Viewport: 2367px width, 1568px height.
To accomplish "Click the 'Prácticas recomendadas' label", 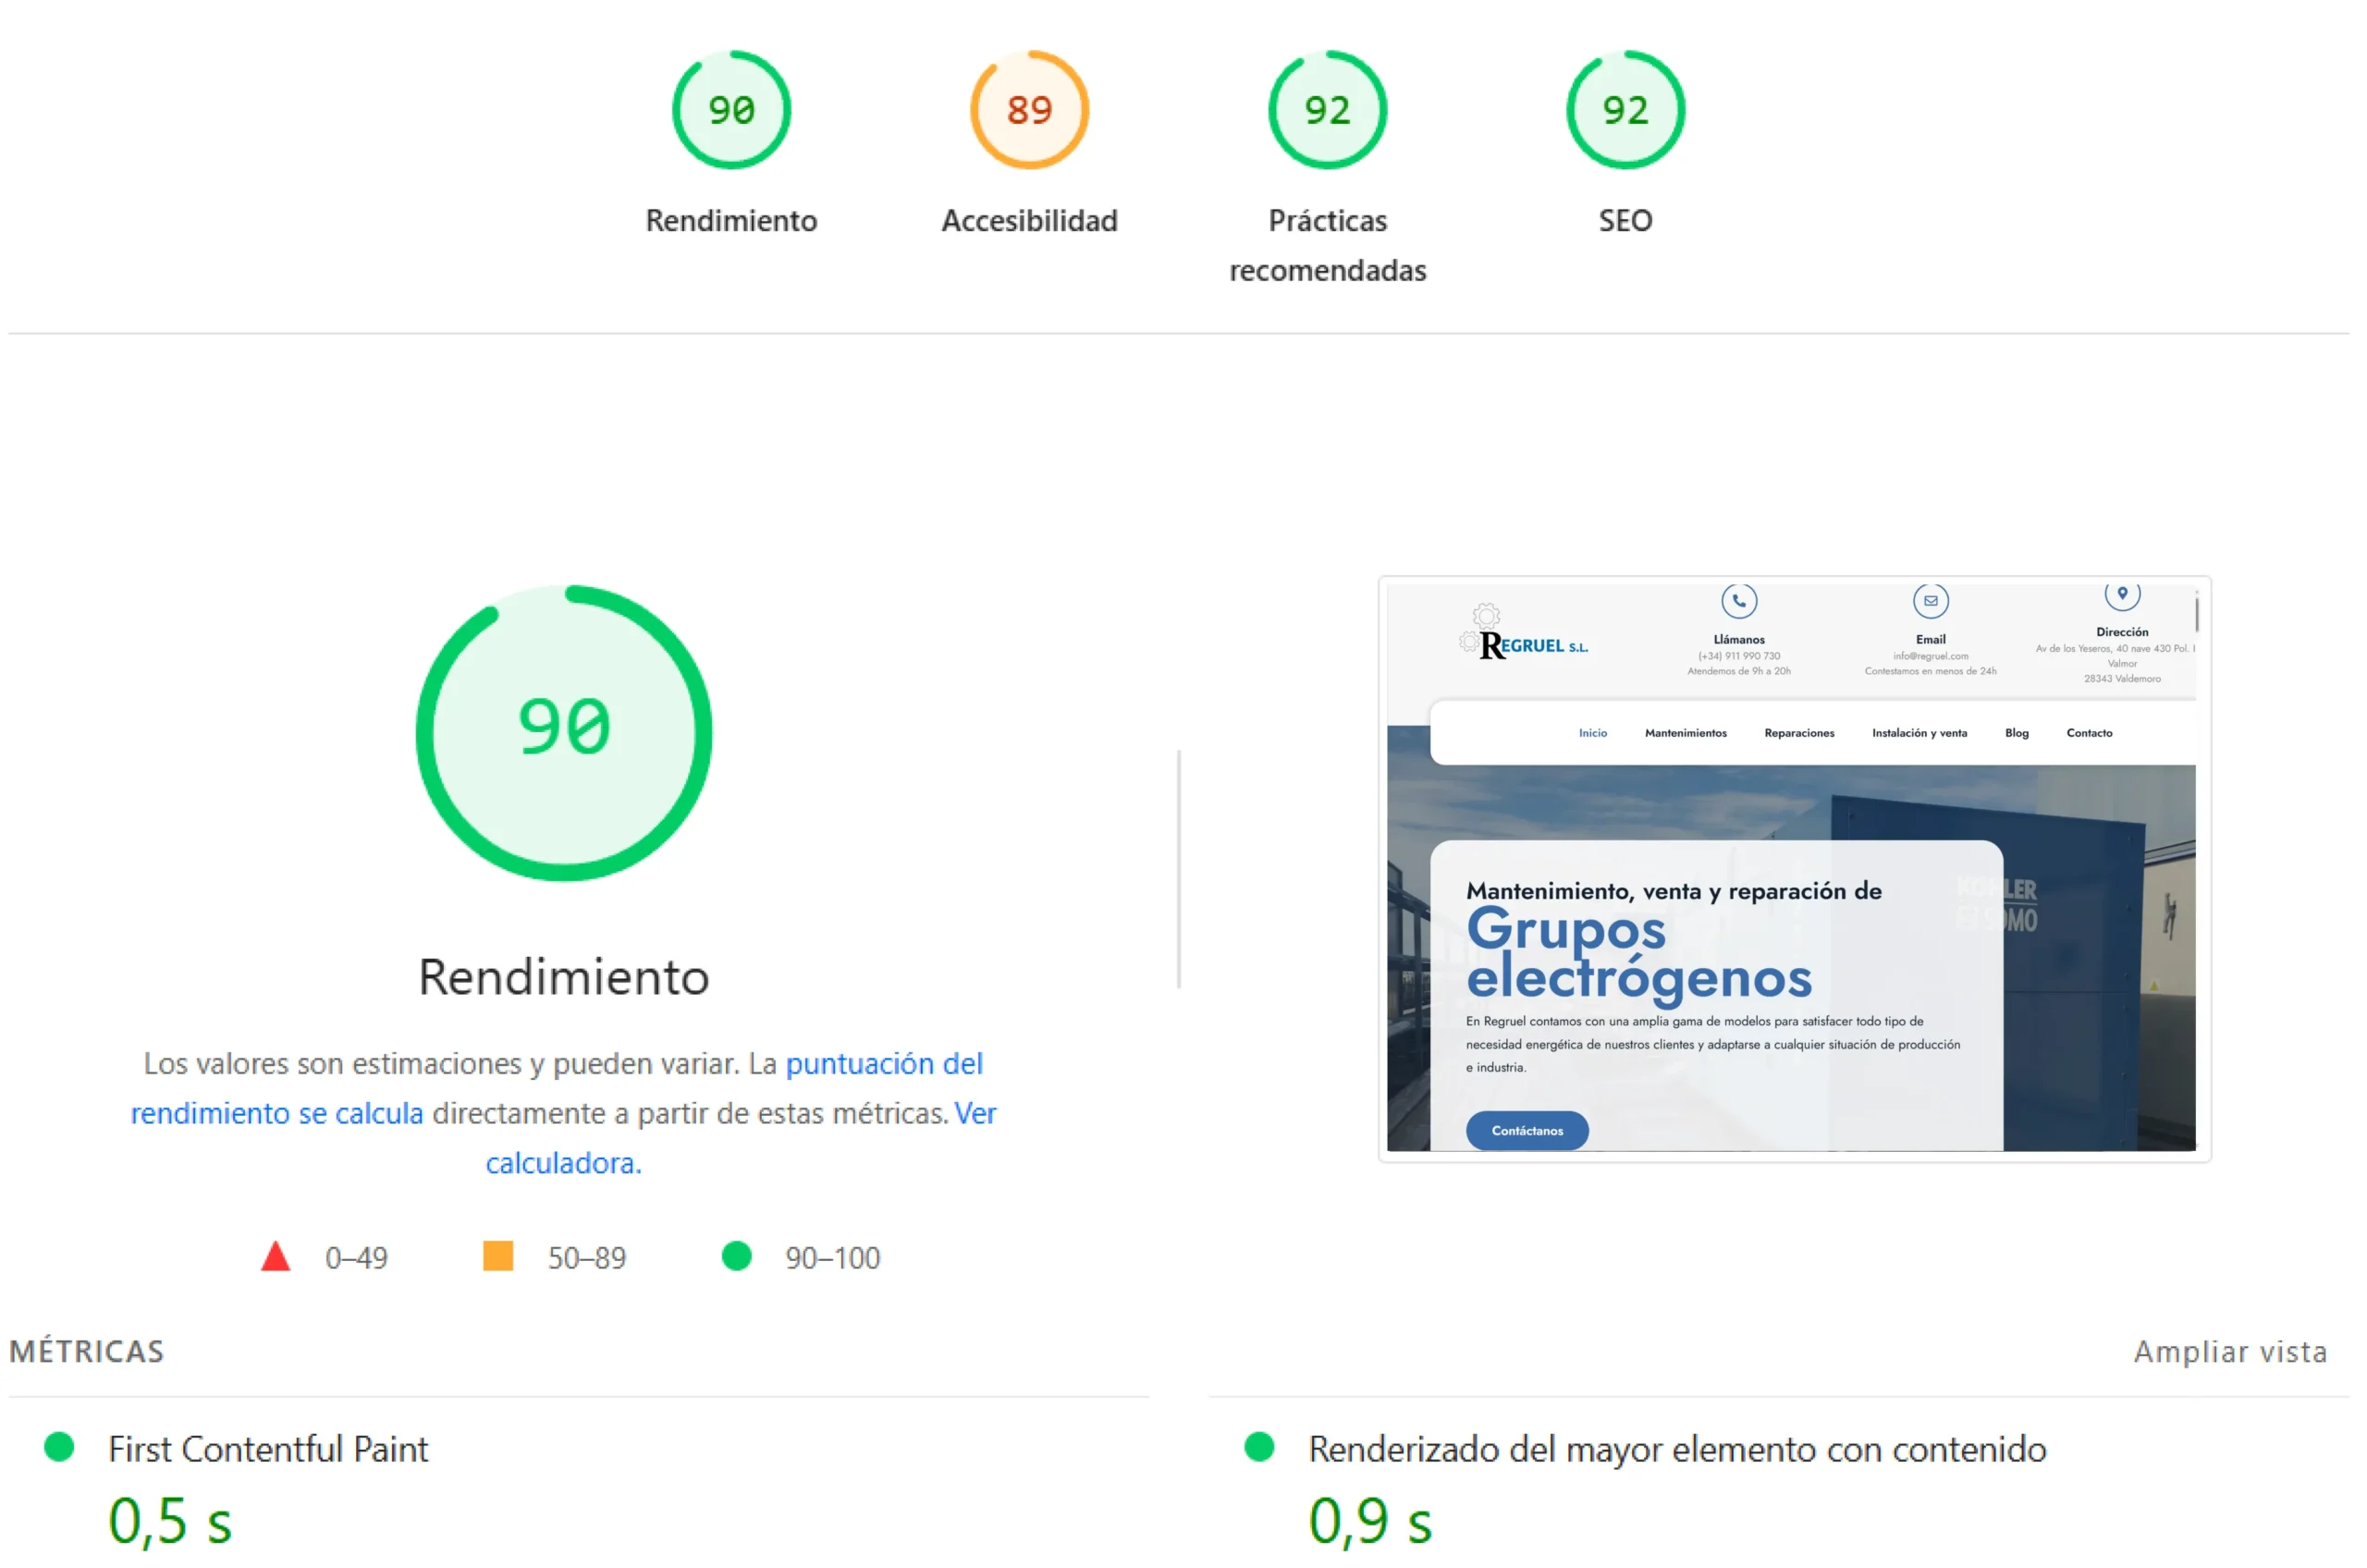I will click(1327, 245).
